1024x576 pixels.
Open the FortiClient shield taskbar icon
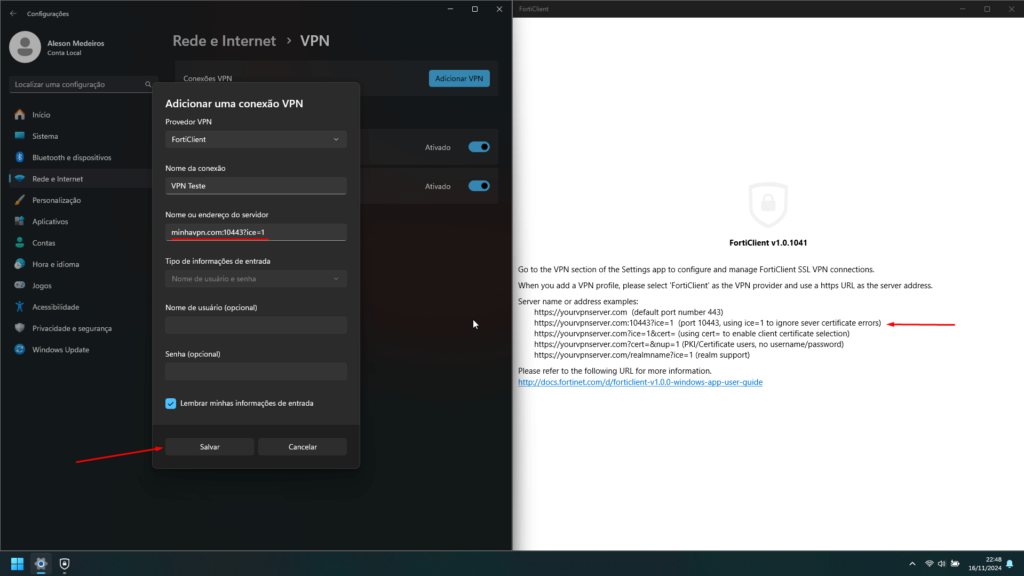[x=64, y=564]
